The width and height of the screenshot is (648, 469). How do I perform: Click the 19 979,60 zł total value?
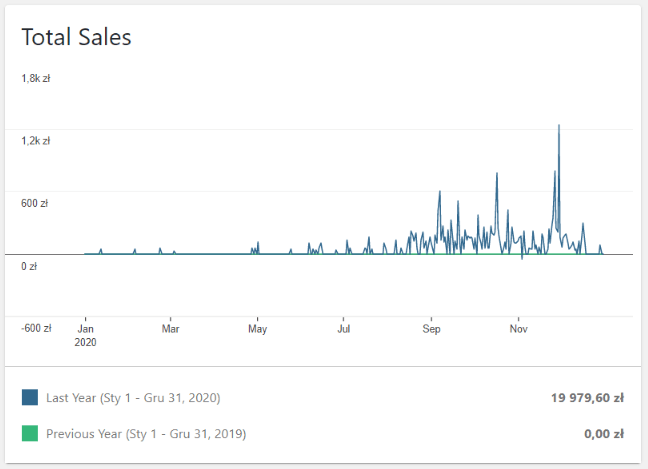click(587, 398)
